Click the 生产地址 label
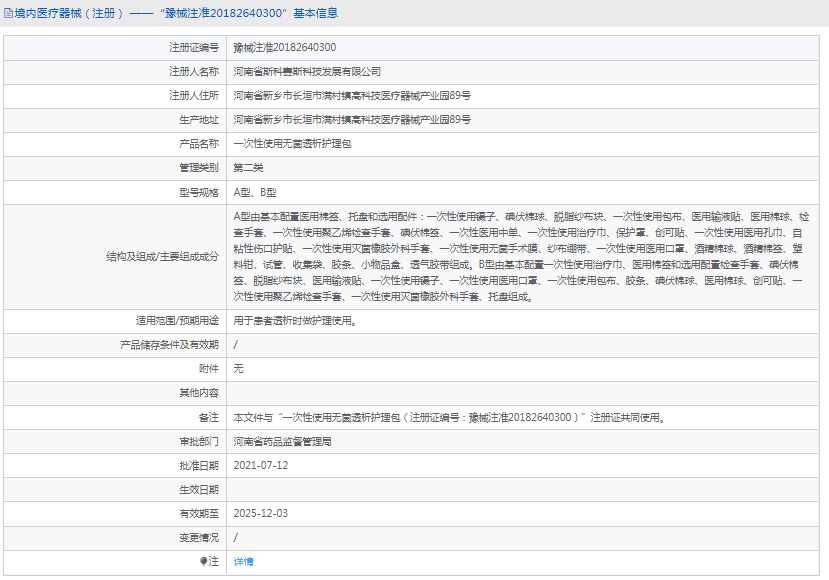Screen dimensions: 829x580 (x=199, y=119)
